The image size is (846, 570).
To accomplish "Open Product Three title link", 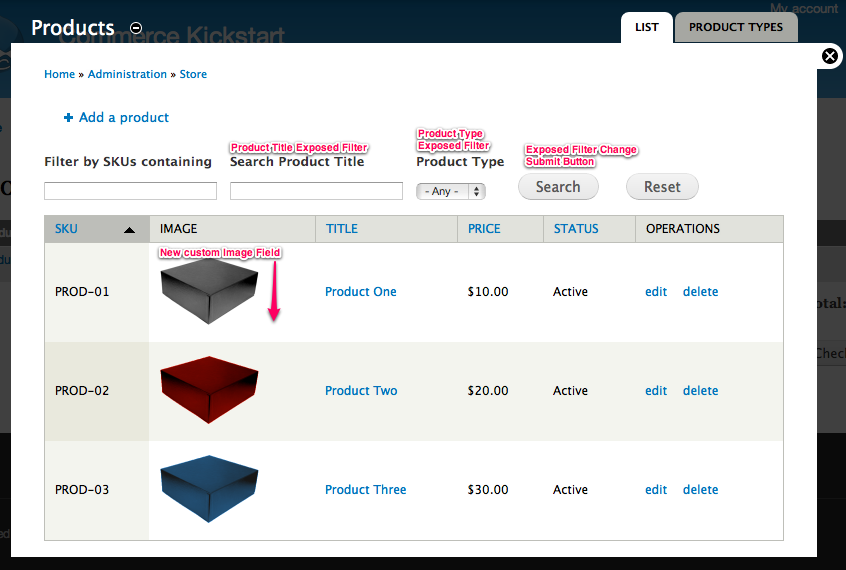I will [365, 490].
